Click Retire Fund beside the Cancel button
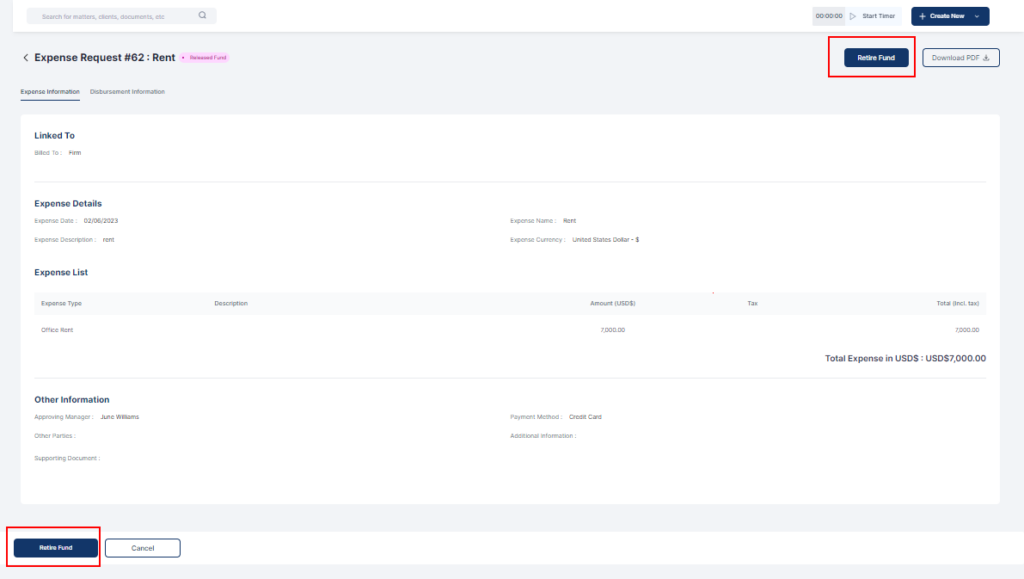1024x579 pixels. coord(56,548)
